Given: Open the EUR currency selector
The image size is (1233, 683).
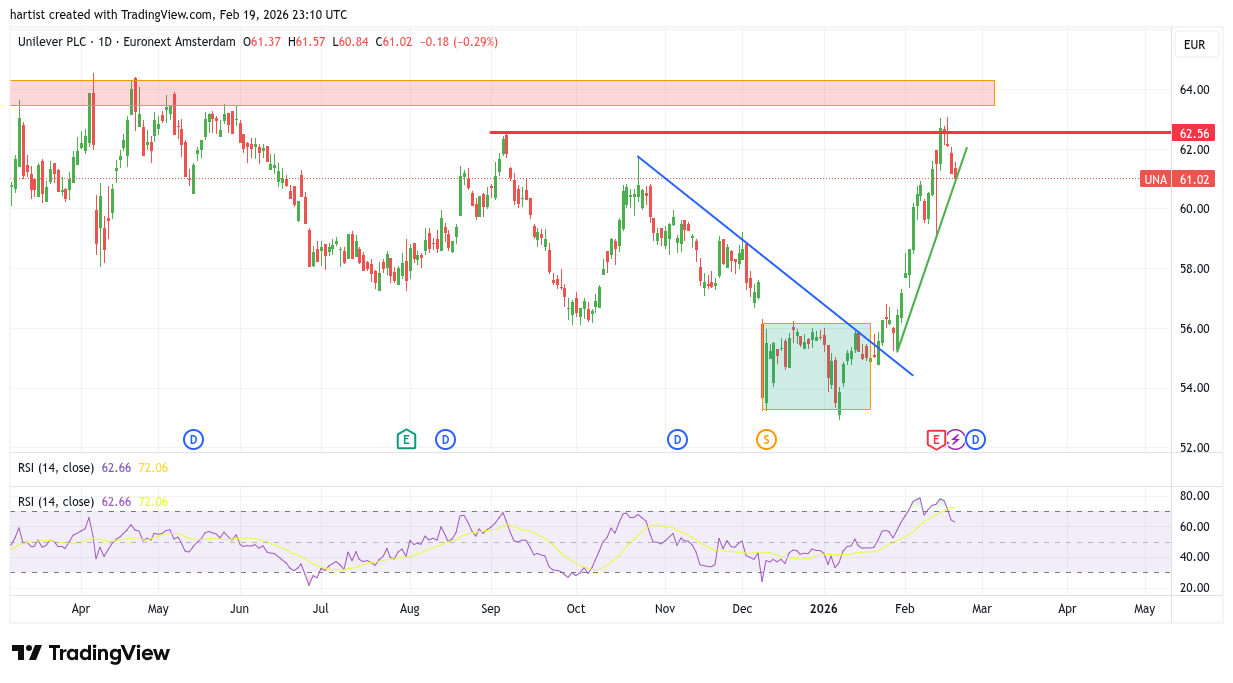Looking at the screenshot, I should [x=1194, y=45].
